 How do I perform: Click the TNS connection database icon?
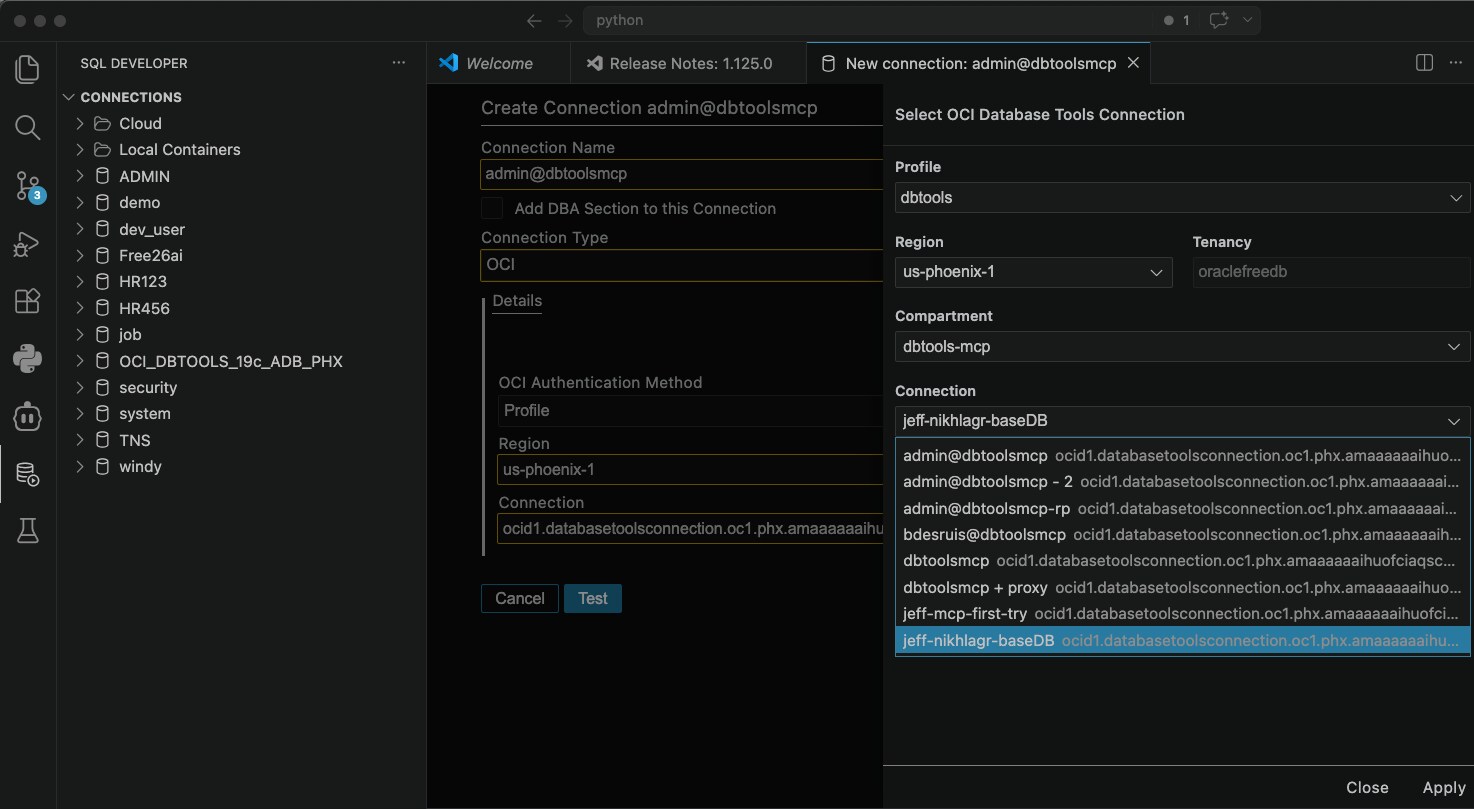click(102, 440)
